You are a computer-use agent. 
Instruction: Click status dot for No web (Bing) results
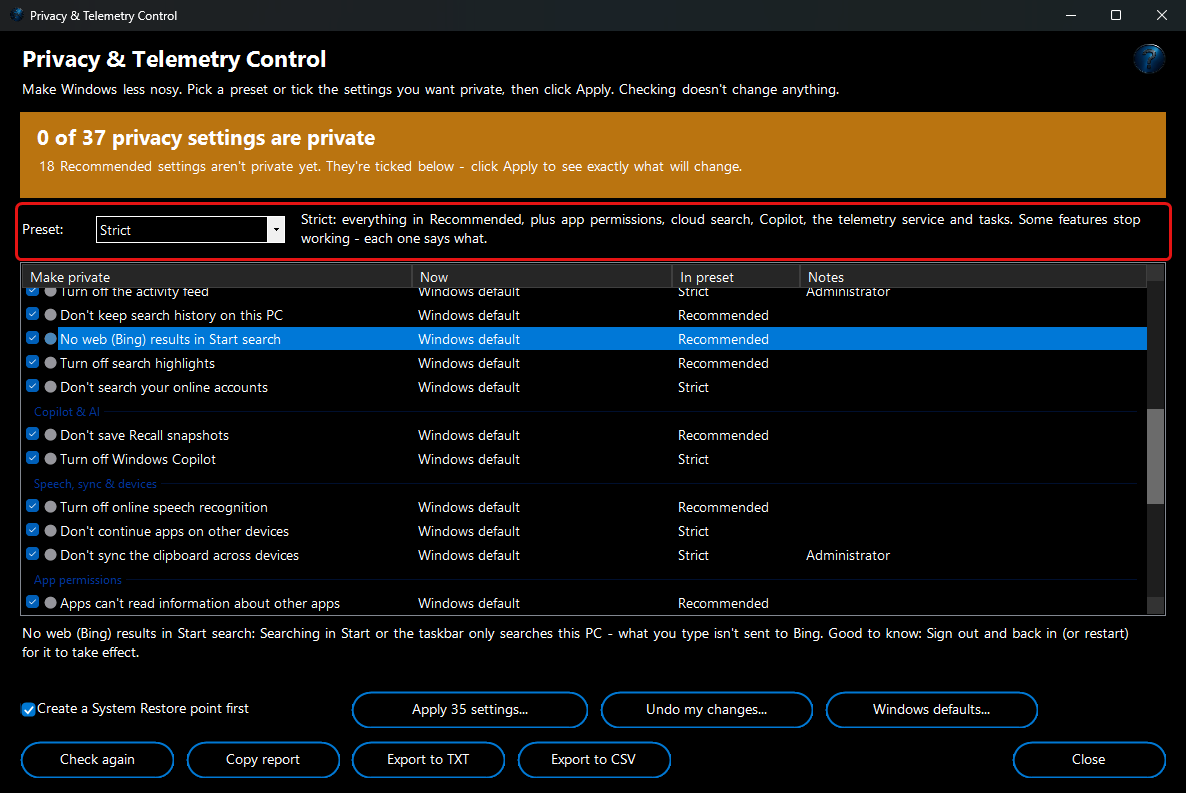51,339
